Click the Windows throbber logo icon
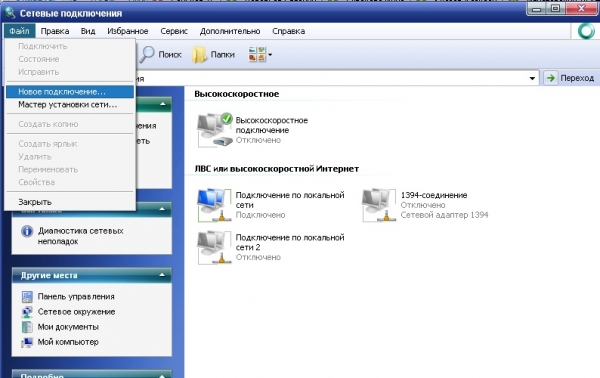Image resolution: width=600 pixels, height=378 pixels. [x=586, y=31]
